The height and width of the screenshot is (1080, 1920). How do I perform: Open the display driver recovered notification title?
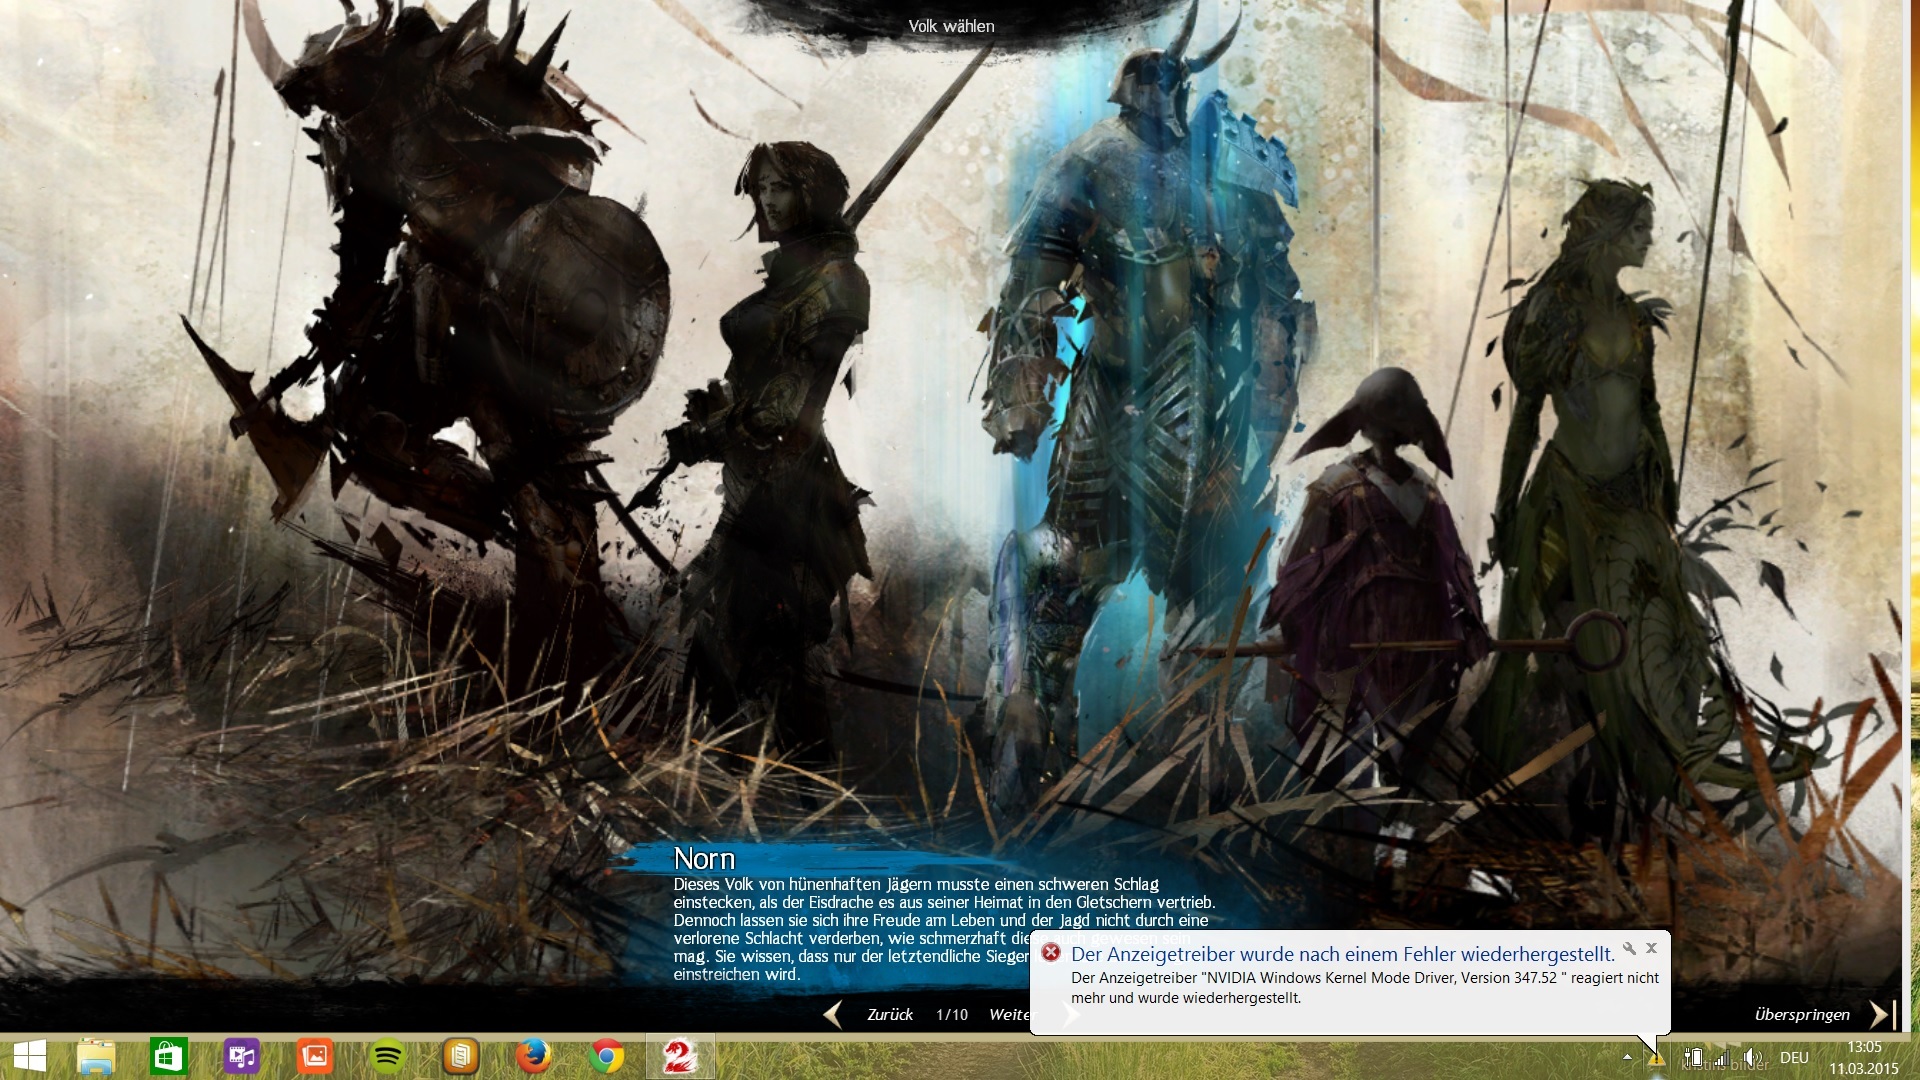pos(1343,954)
